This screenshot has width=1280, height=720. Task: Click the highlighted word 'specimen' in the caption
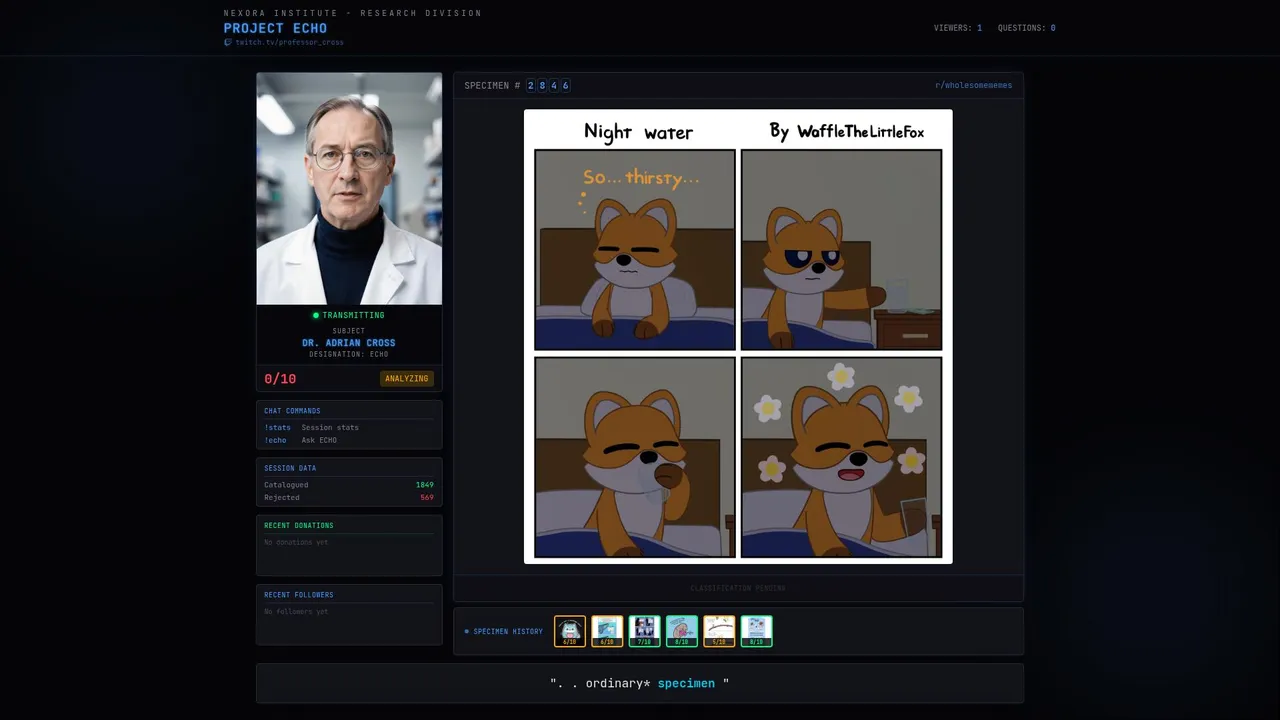(x=686, y=683)
